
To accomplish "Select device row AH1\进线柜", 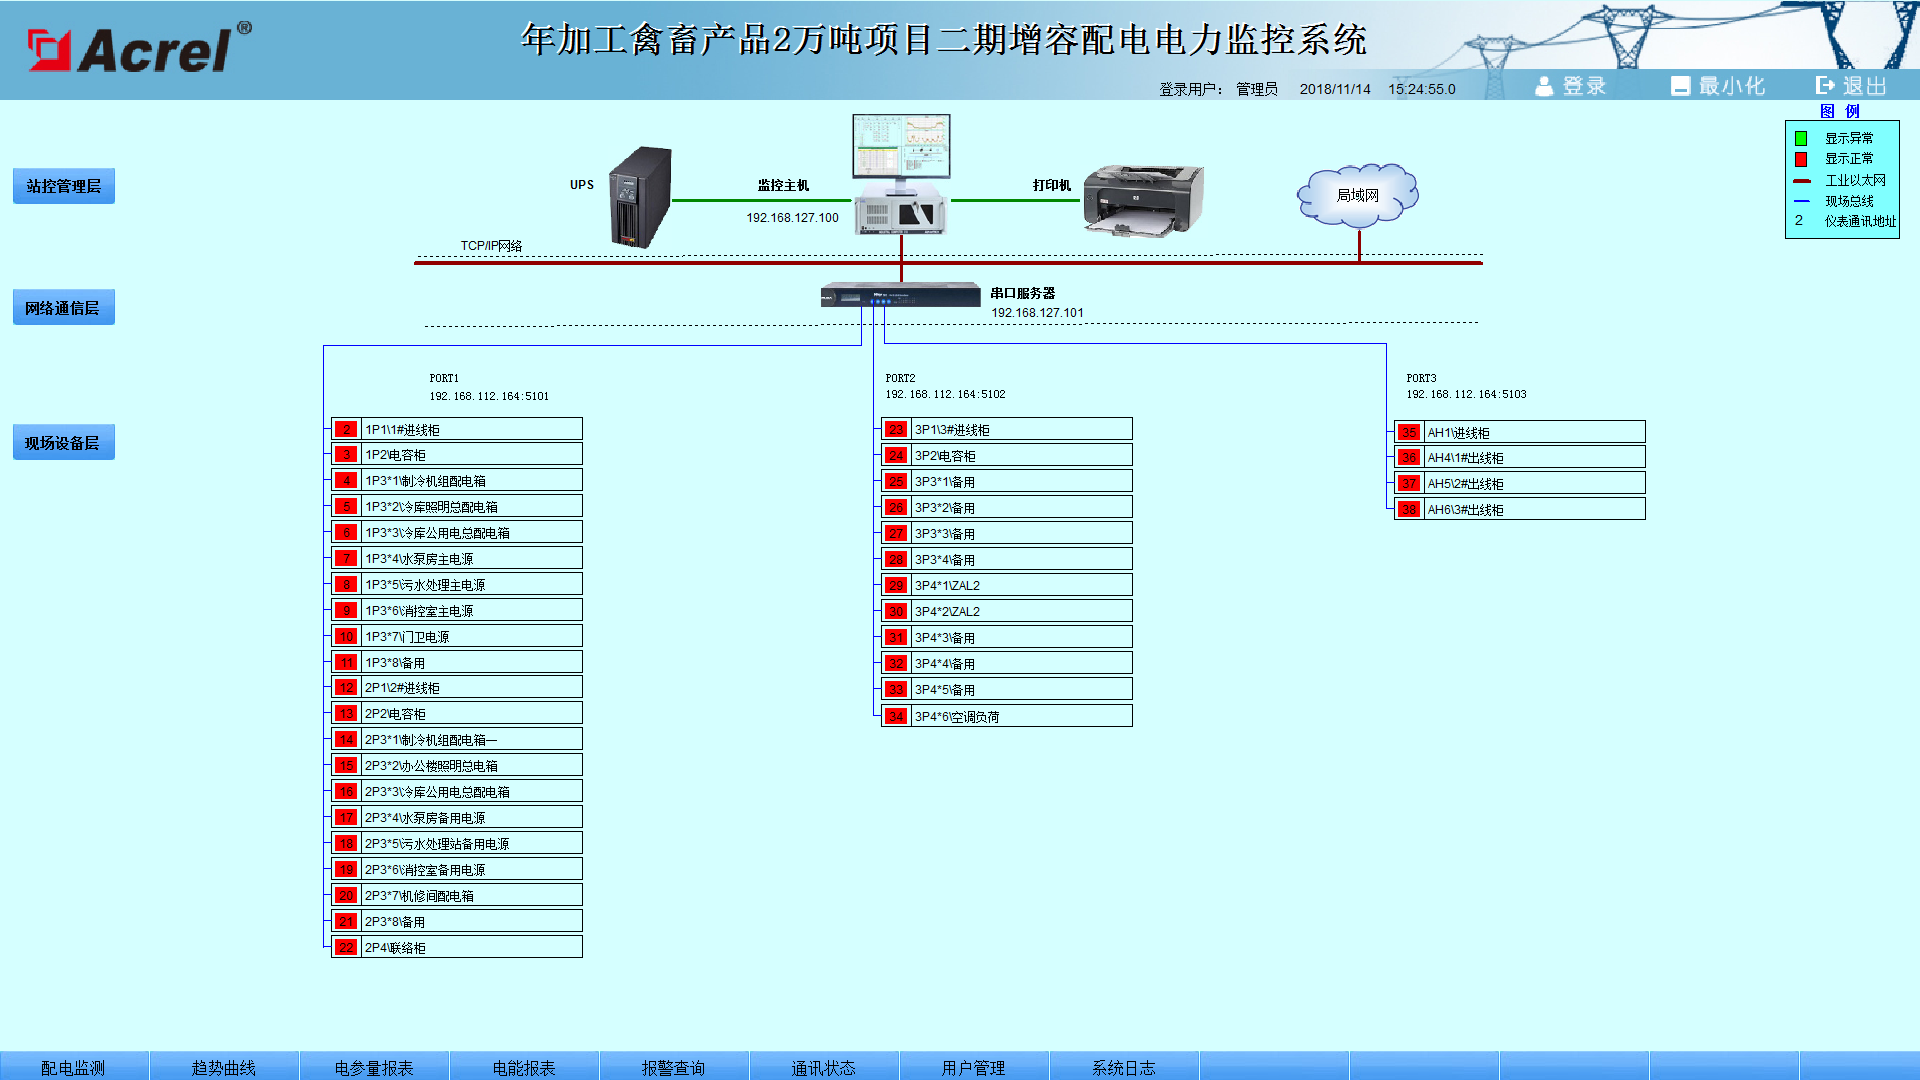I will click(1520, 432).
